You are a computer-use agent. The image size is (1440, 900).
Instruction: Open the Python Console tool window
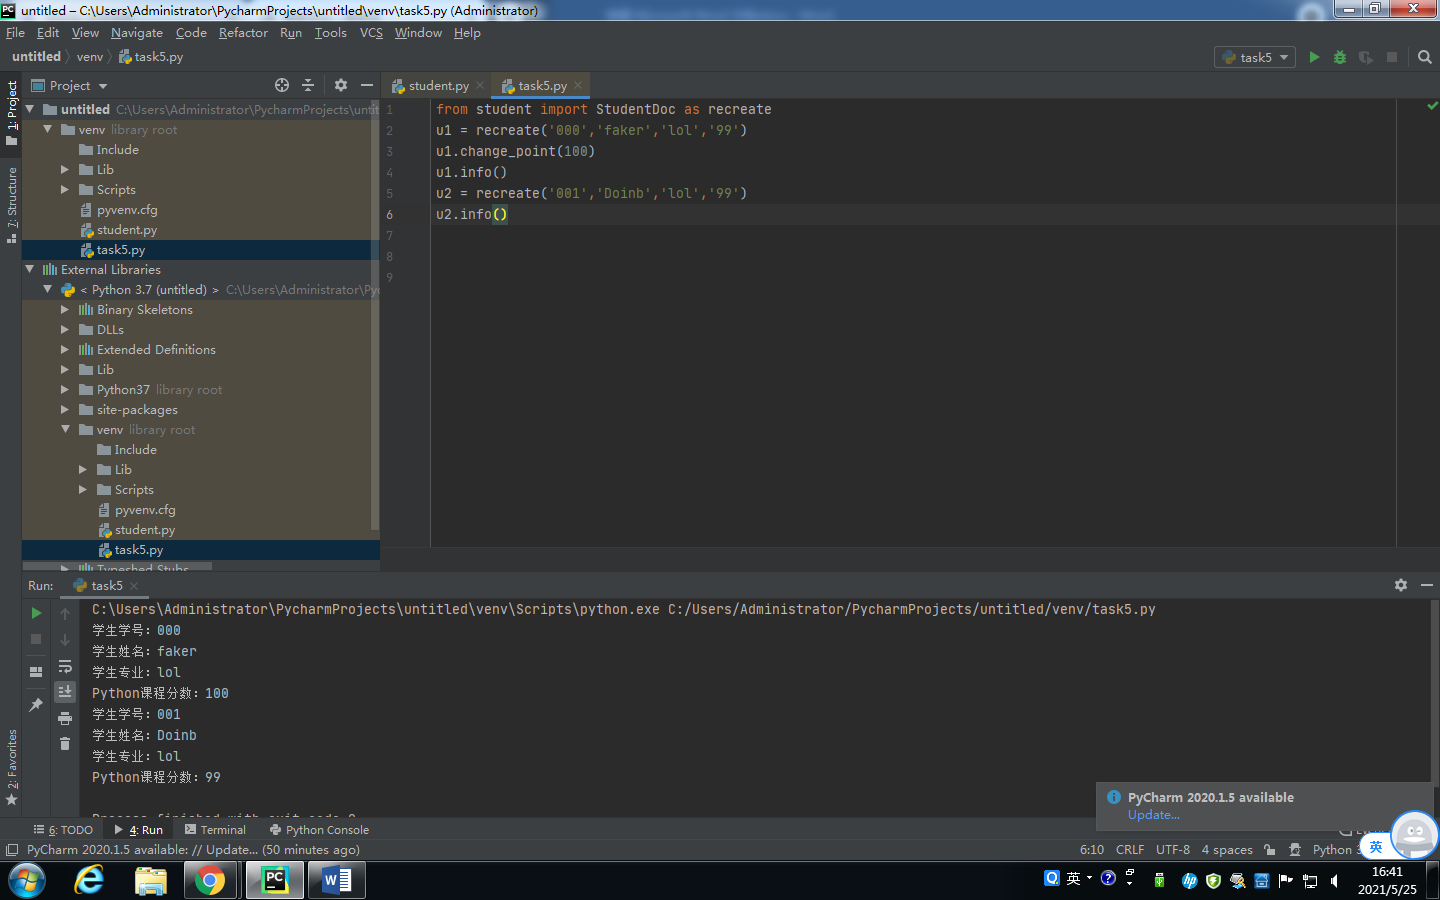(319, 830)
